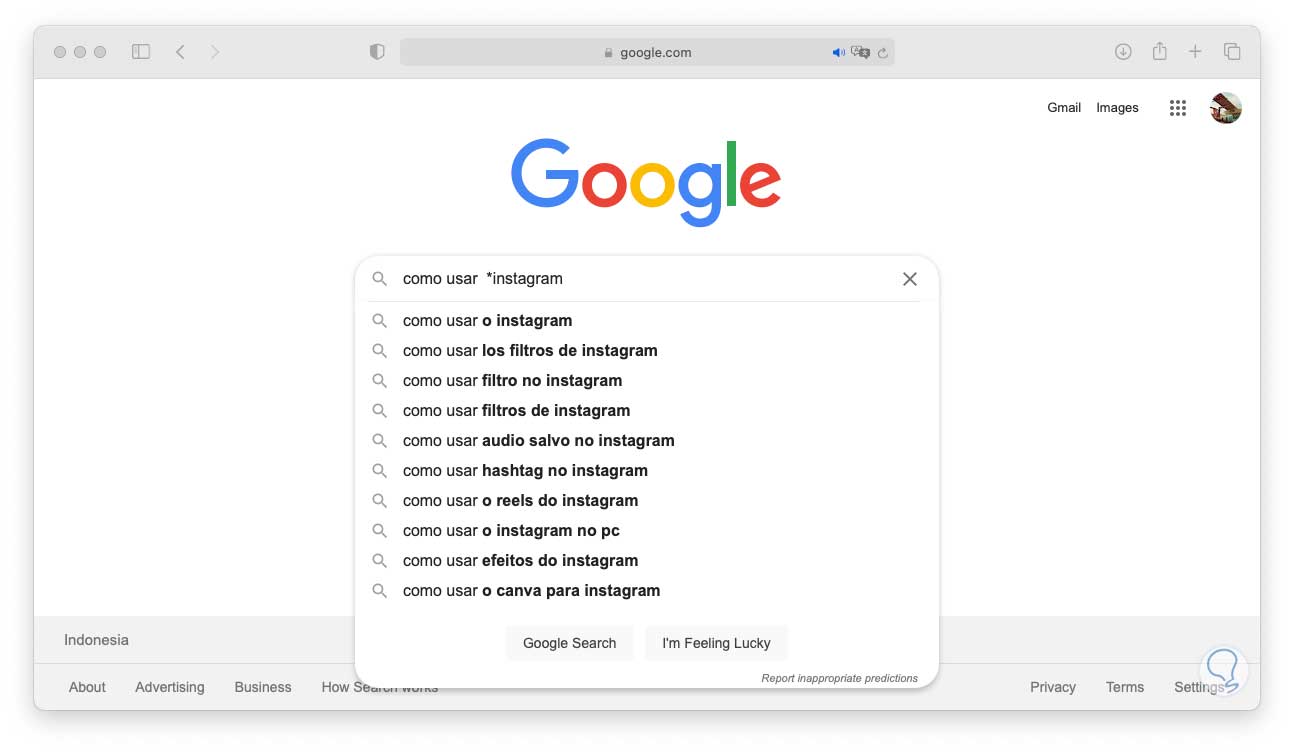Show the Safari sidebar
Screen dimensions: 1294x752
[141, 52]
